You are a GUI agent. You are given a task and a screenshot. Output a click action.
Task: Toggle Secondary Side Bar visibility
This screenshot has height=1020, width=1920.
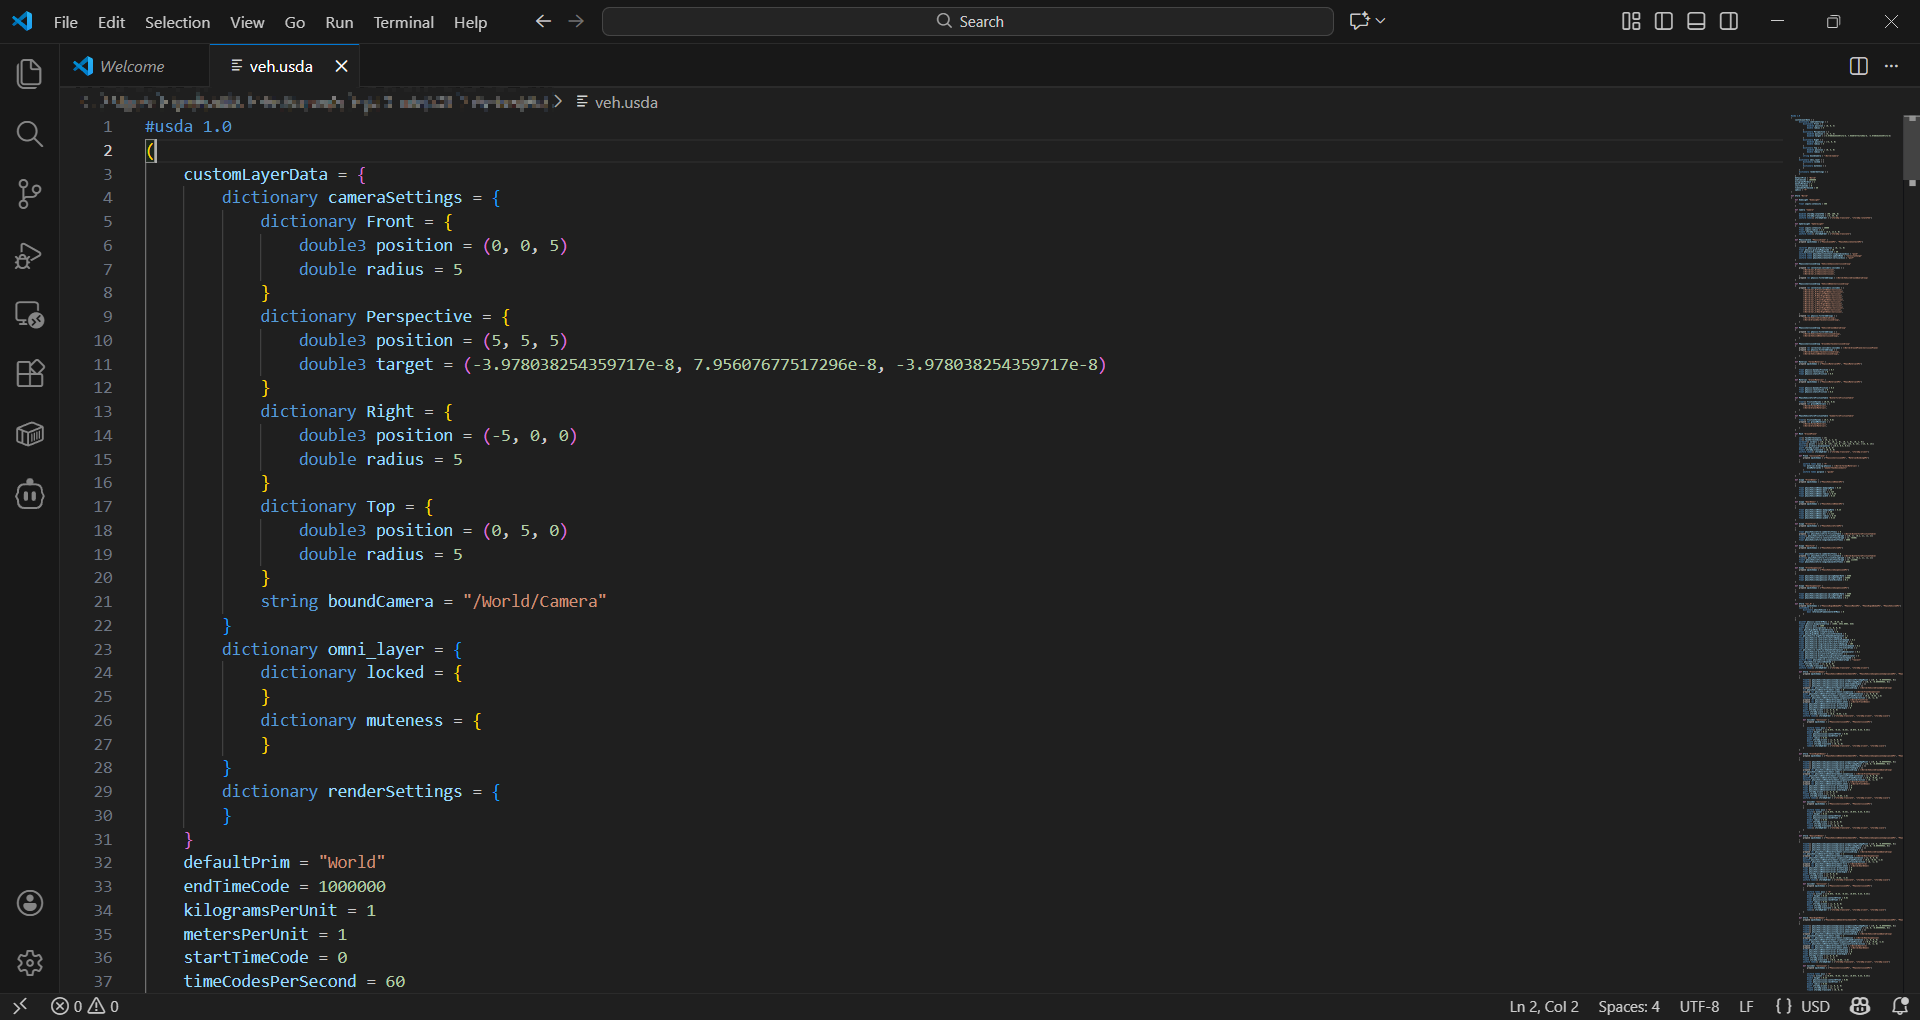pos(1729,21)
